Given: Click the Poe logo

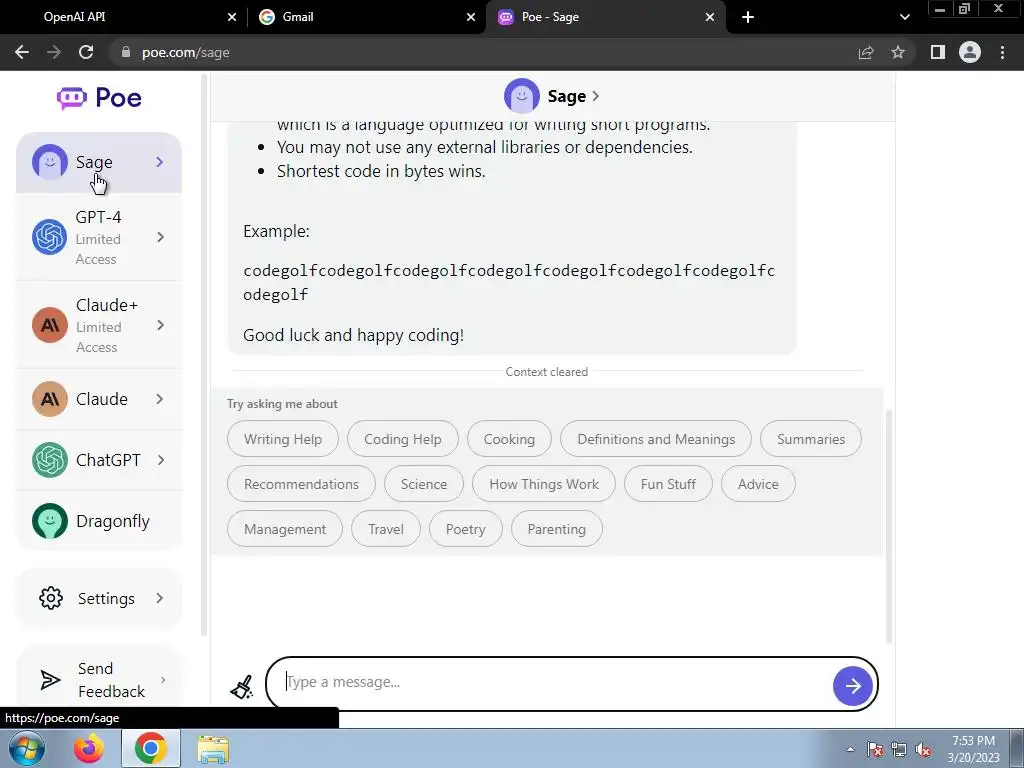Looking at the screenshot, I should [99, 98].
